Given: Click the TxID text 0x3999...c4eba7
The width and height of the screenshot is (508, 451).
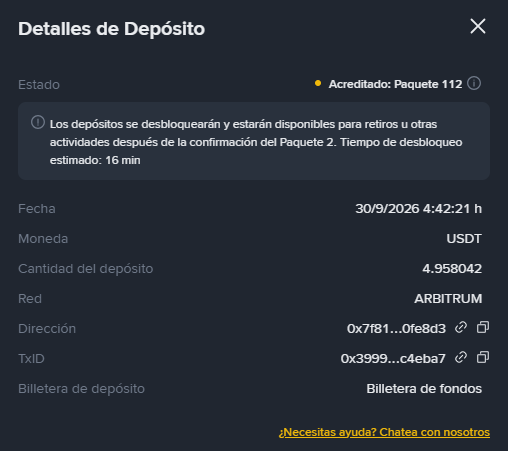Looking at the screenshot, I should [x=393, y=359].
